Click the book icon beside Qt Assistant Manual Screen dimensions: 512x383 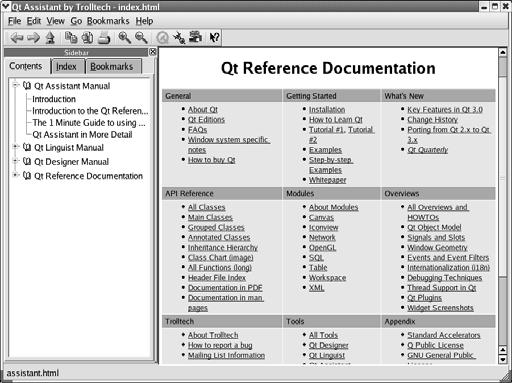point(27,86)
